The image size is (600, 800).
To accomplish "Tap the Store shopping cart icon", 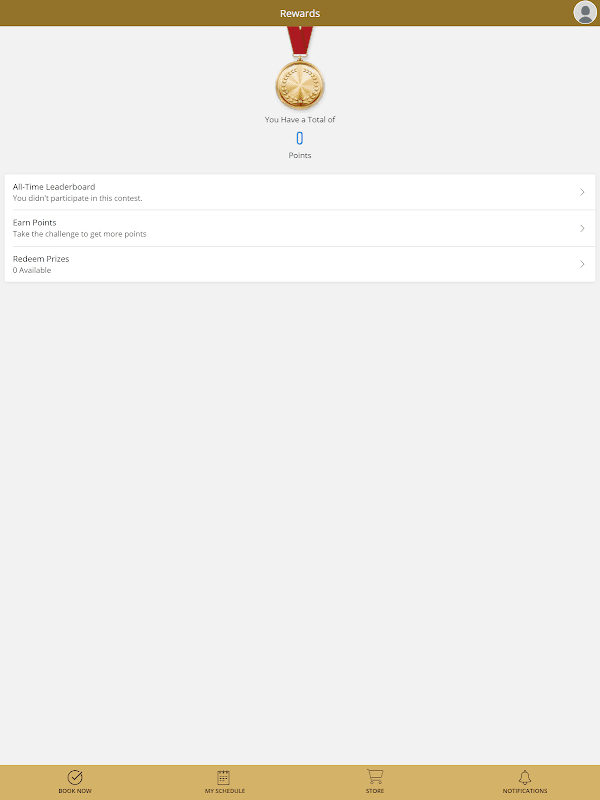I will point(375,777).
